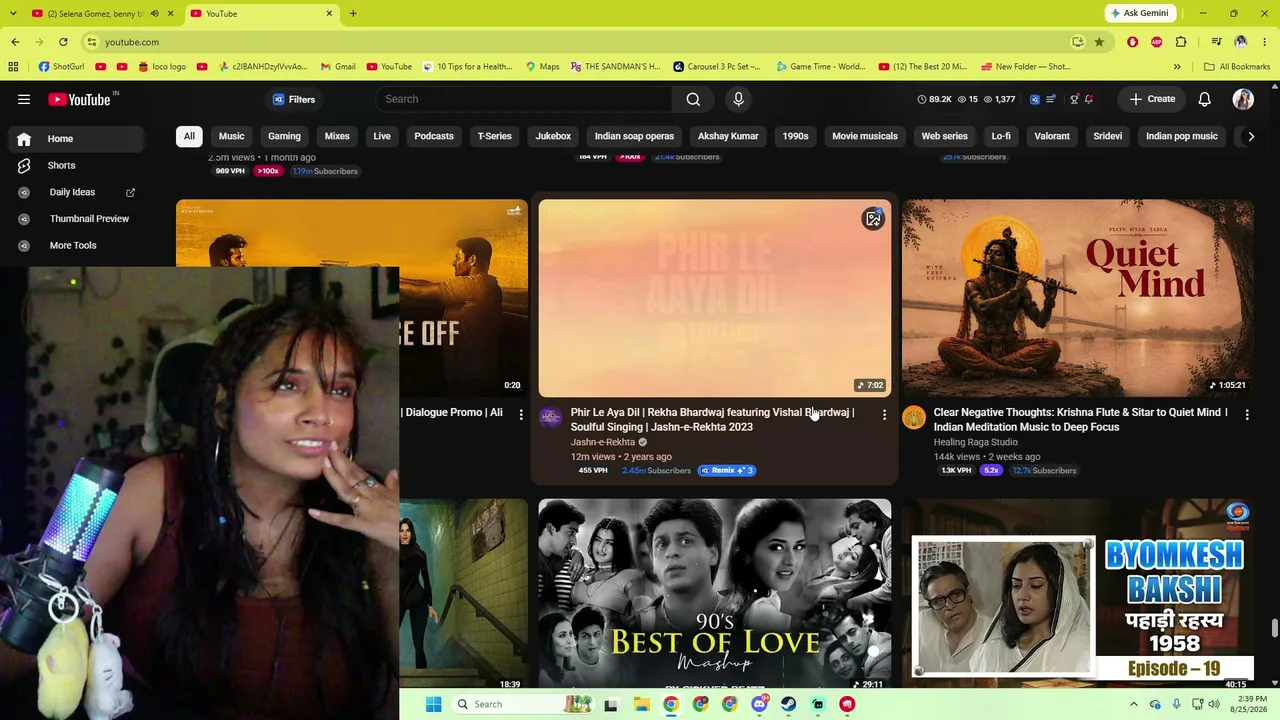Click the magnifier search submit button
The width and height of the screenshot is (1280, 720).
coord(693,99)
